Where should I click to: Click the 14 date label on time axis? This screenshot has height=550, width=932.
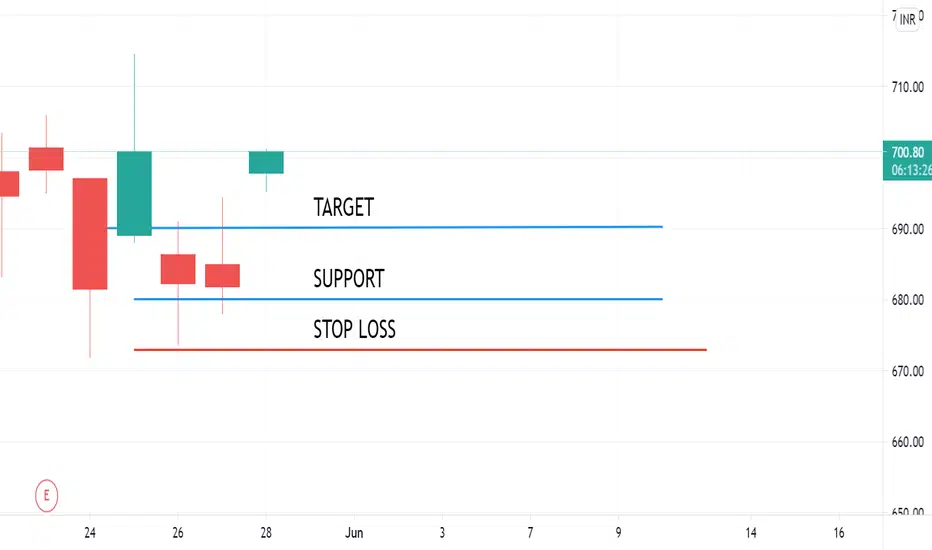point(751,533)
